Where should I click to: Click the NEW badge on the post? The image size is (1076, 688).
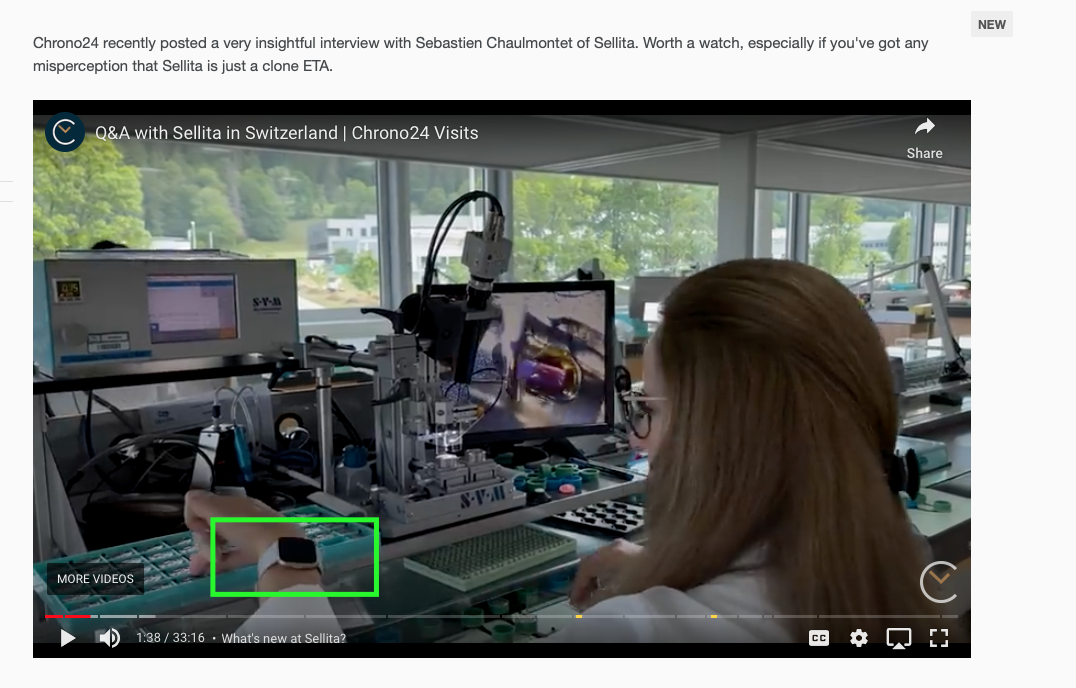[991, 25]
